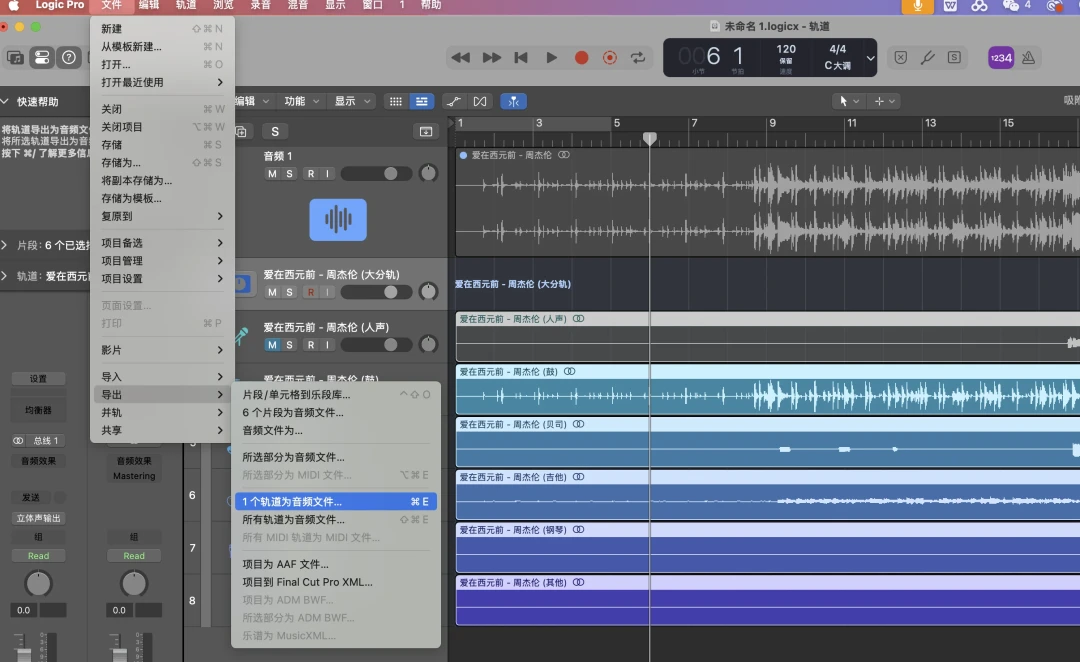Click the 均衡器 EQ slot

click(38, 410)
